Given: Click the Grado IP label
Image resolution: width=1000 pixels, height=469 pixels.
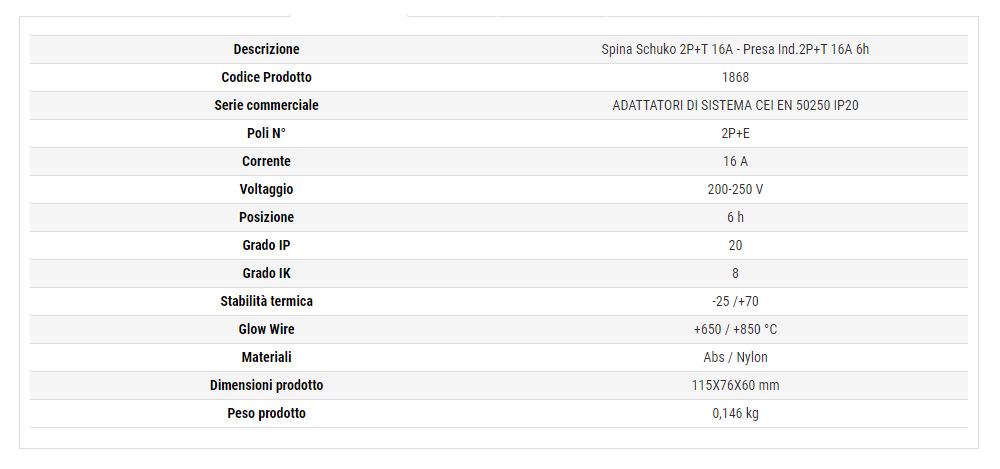Looking at the screenshot, I should (x=266, y=245).
